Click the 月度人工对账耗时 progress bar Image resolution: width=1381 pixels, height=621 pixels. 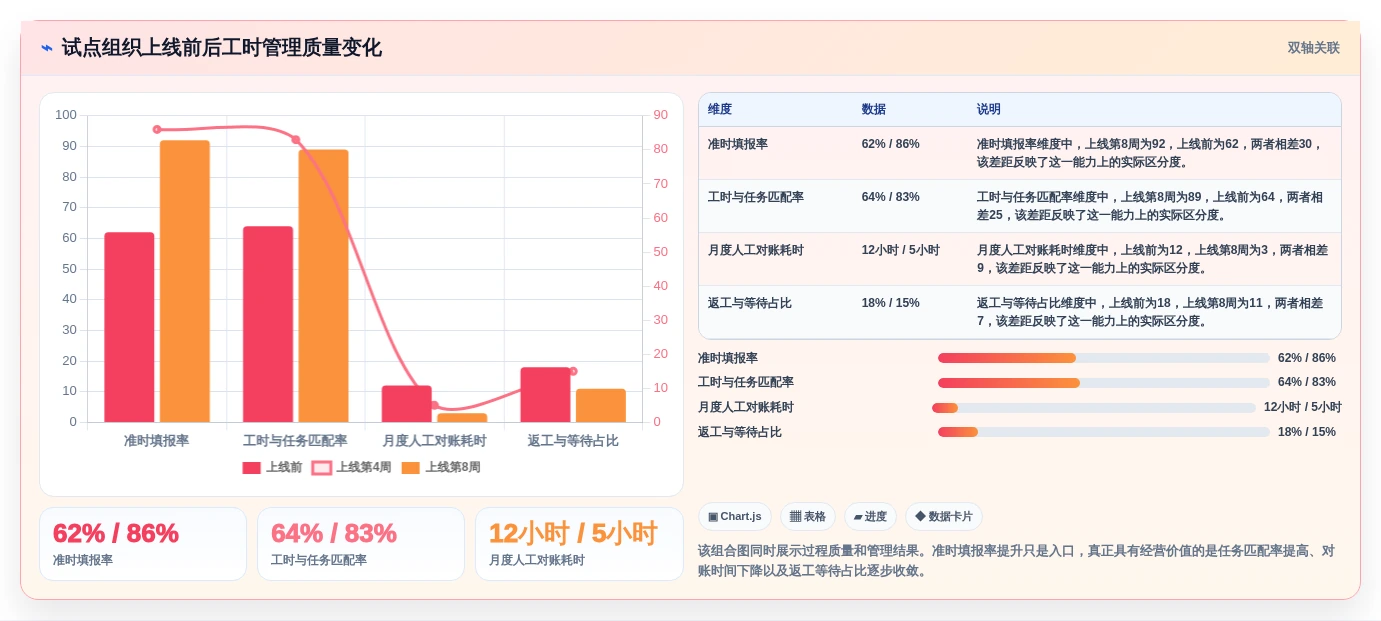point(1094,407)
